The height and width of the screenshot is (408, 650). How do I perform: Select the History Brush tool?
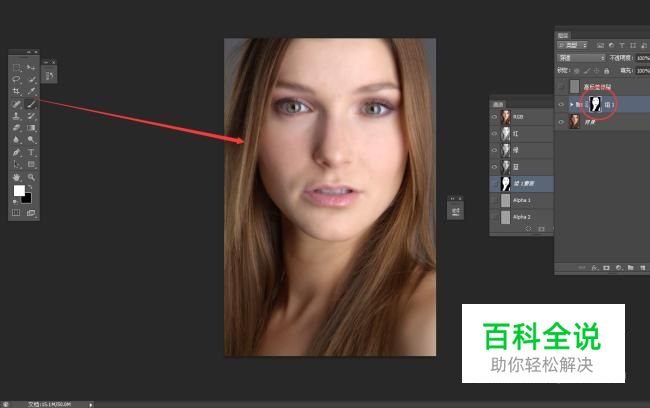[x=31, y=116]
